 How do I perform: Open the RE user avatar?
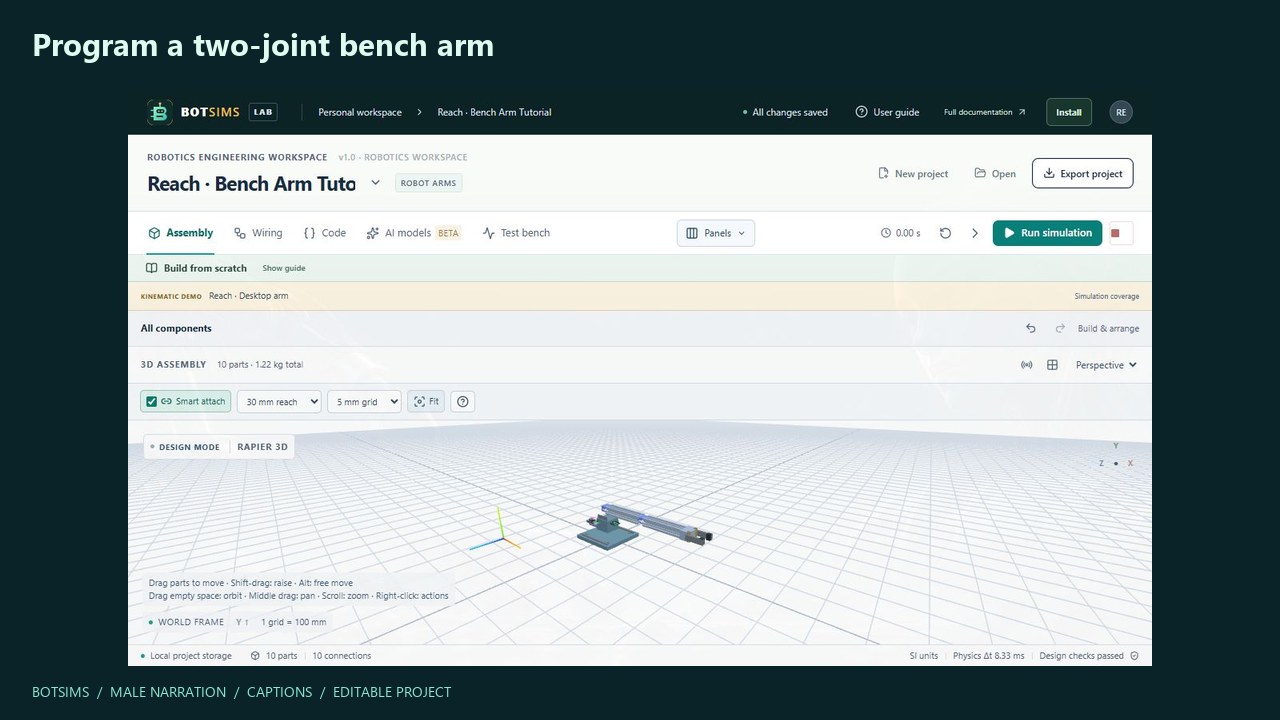1121,112
